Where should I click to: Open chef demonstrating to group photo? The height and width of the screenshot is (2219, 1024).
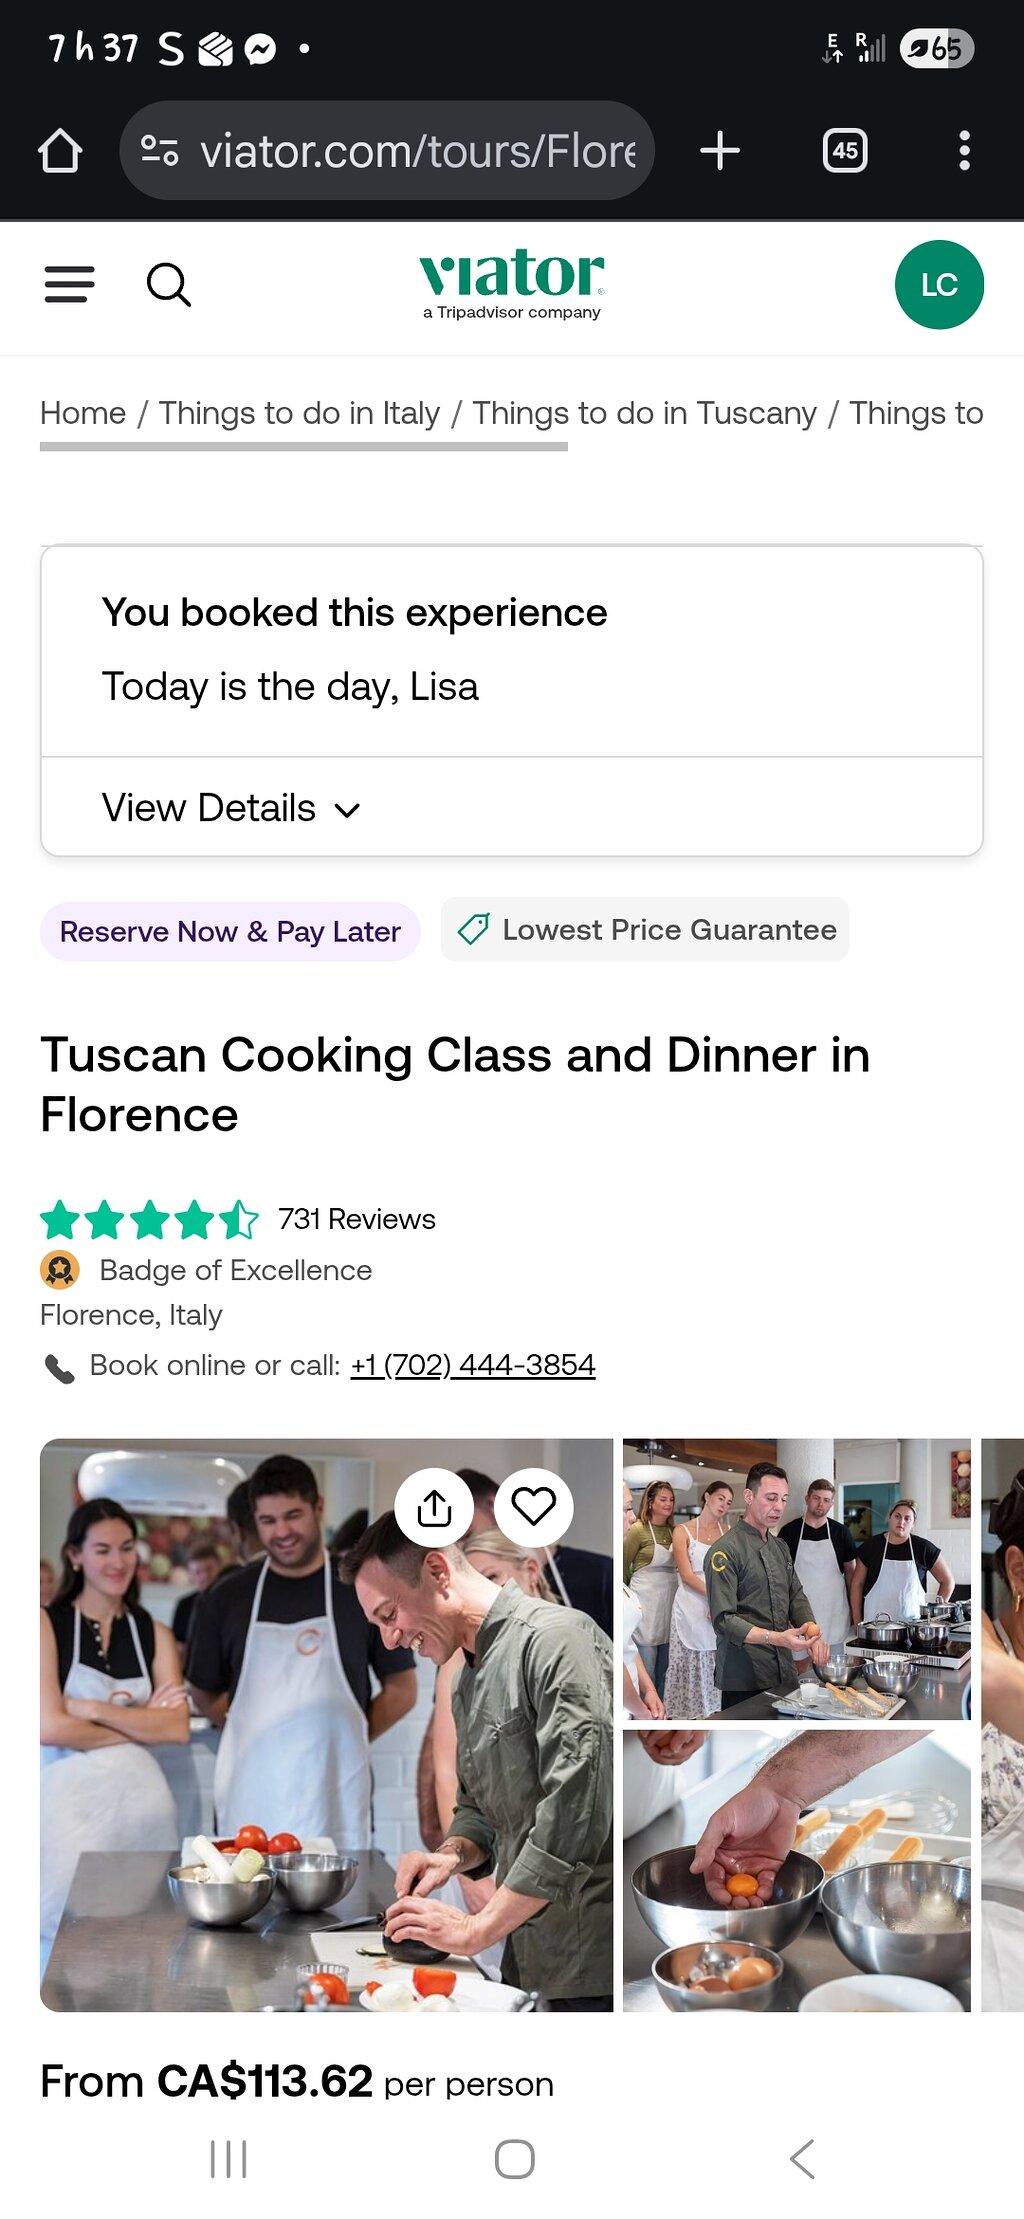796,1579
